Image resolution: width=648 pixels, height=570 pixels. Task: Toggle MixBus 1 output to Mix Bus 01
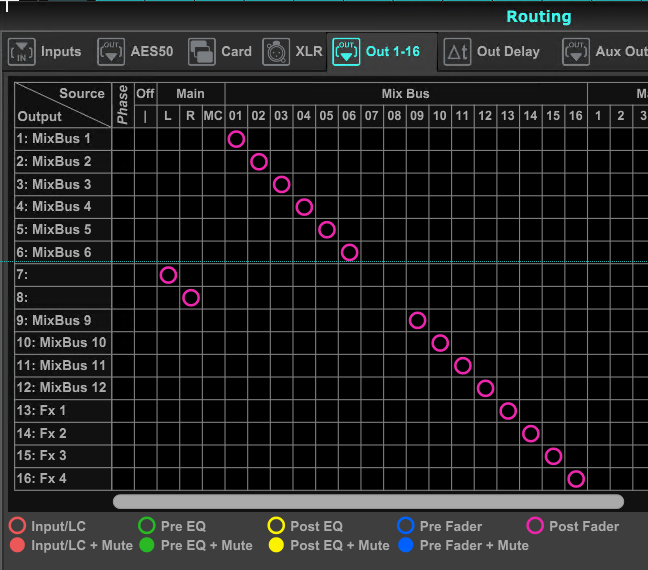point(236,139)
